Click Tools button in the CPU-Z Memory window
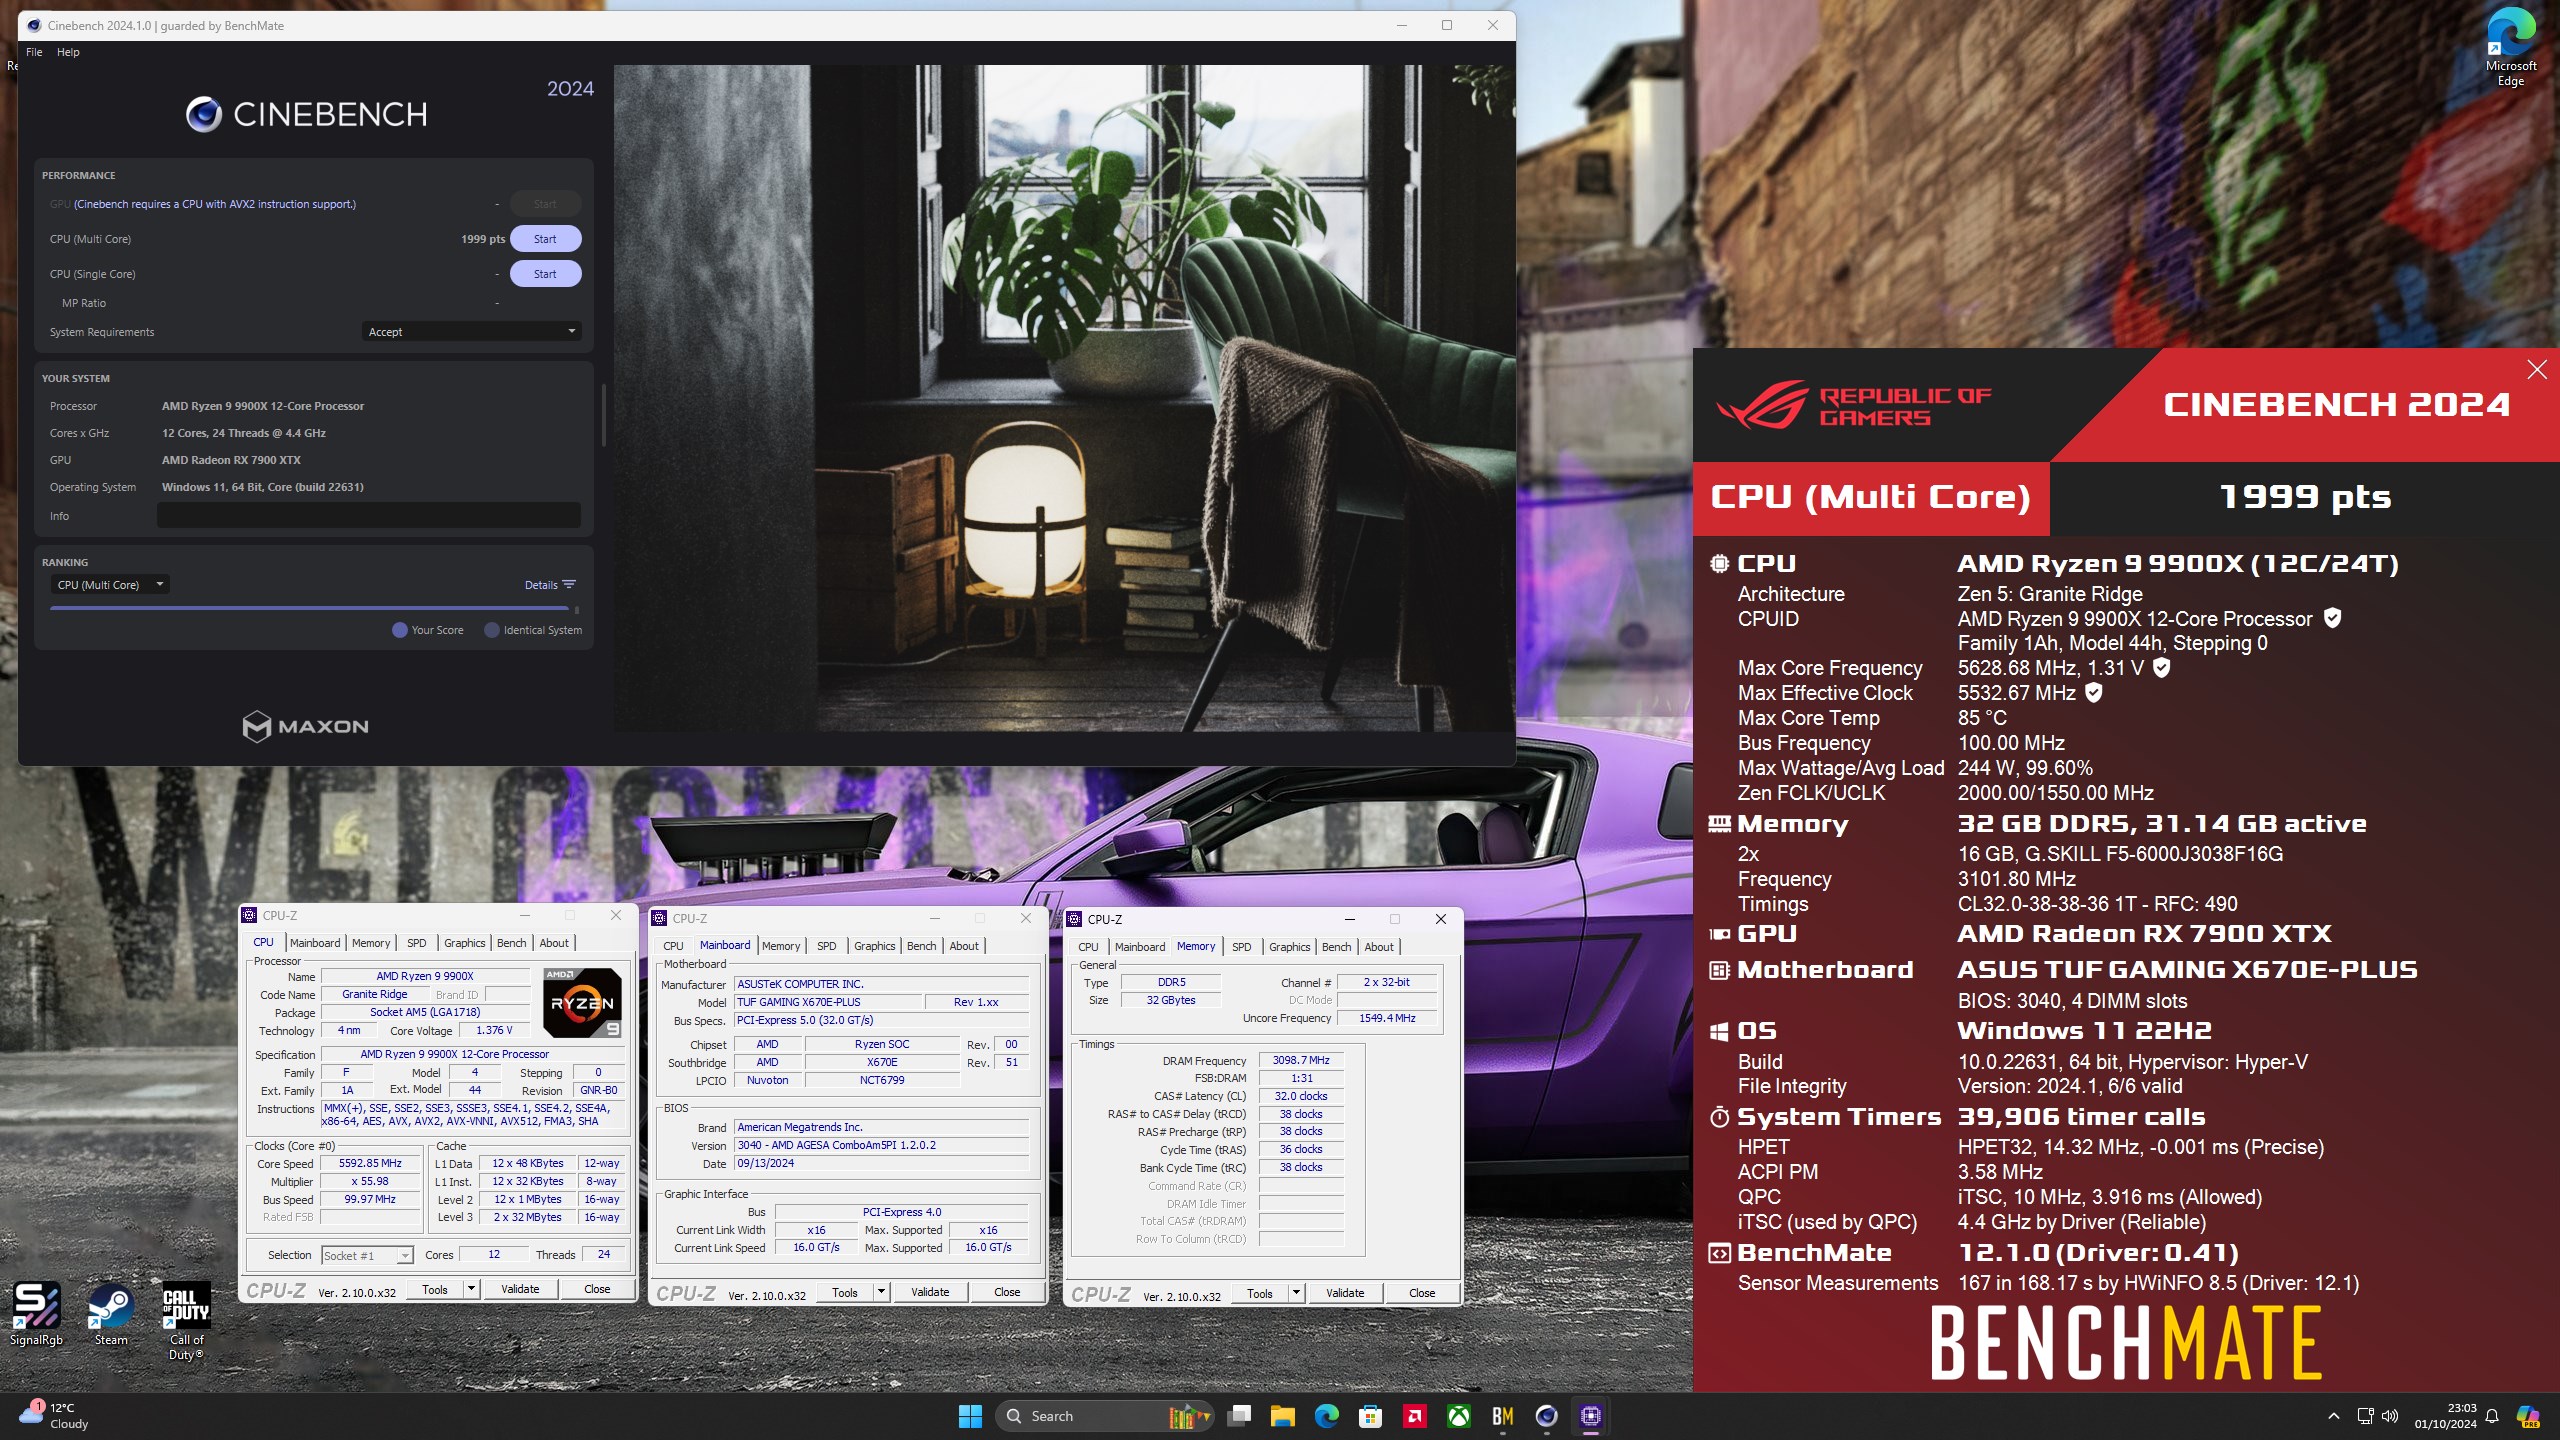This screenshot has width=2560, height=1440. (1260, 1293)
